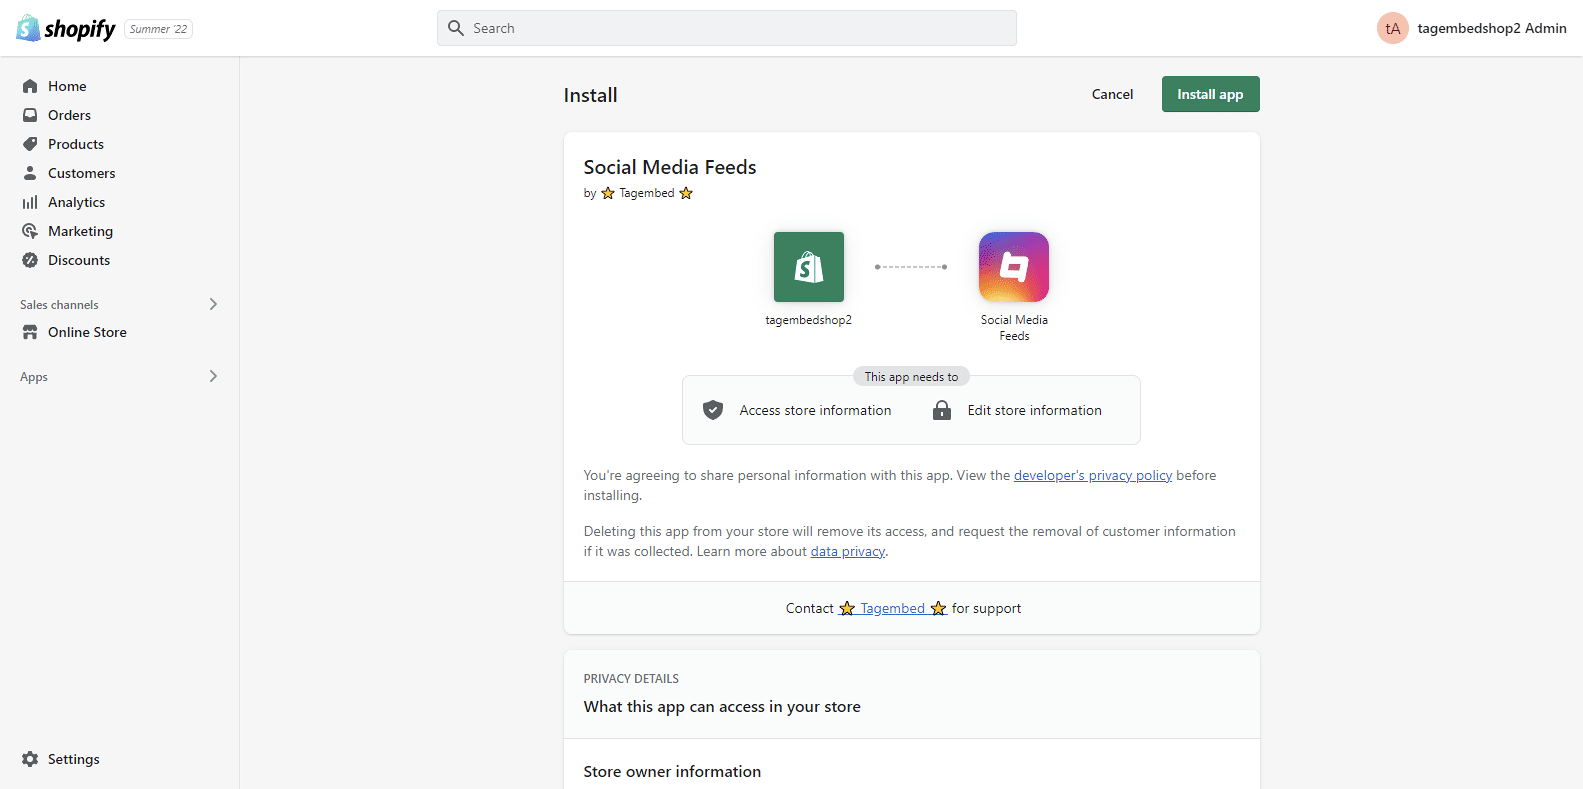Click the Settings gear icon
The image size is (1583, 789).
30,759
